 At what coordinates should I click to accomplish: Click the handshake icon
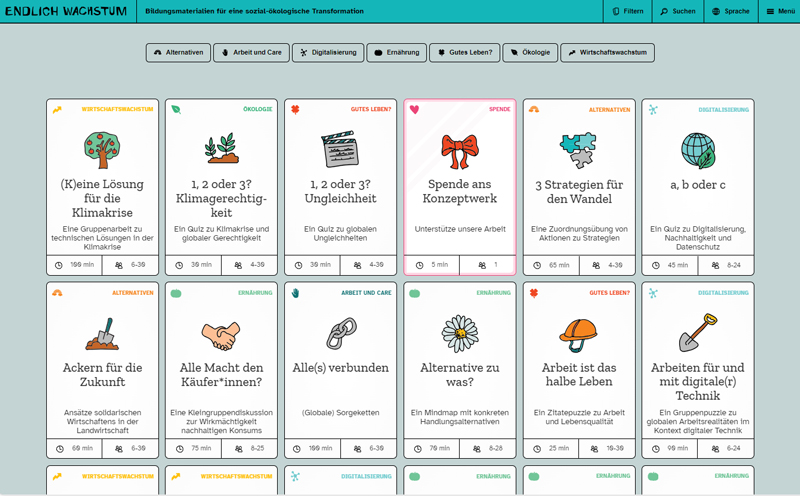(x=221, y=333)
